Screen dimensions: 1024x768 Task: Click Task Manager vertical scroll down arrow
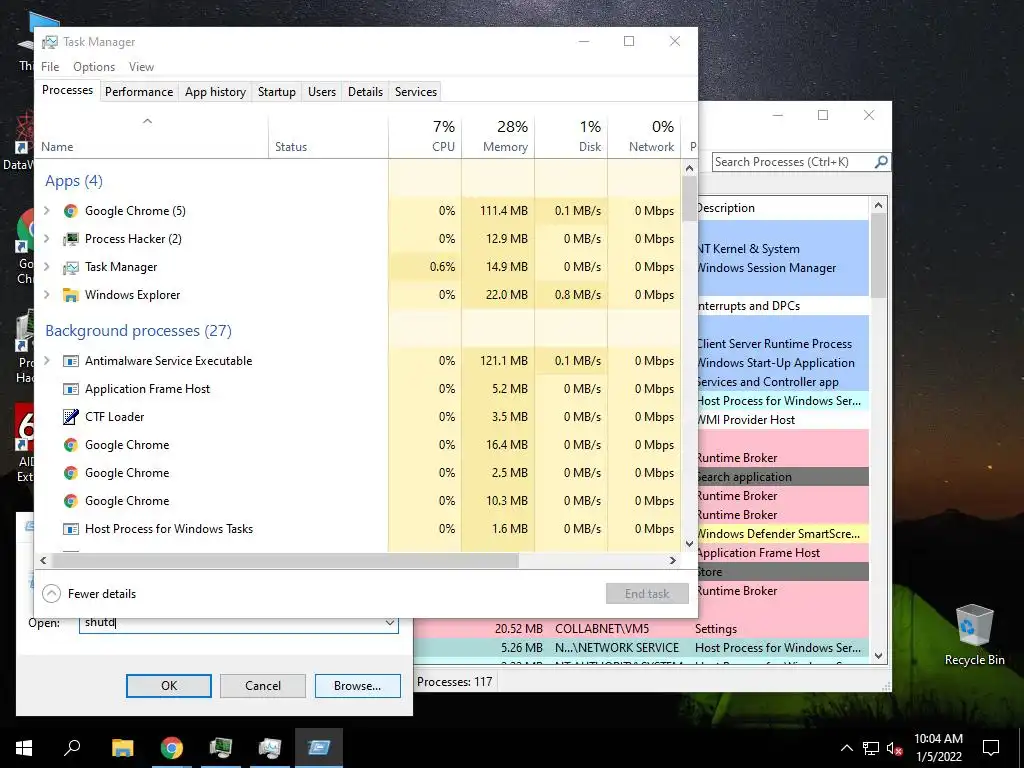tap(690, 543)
